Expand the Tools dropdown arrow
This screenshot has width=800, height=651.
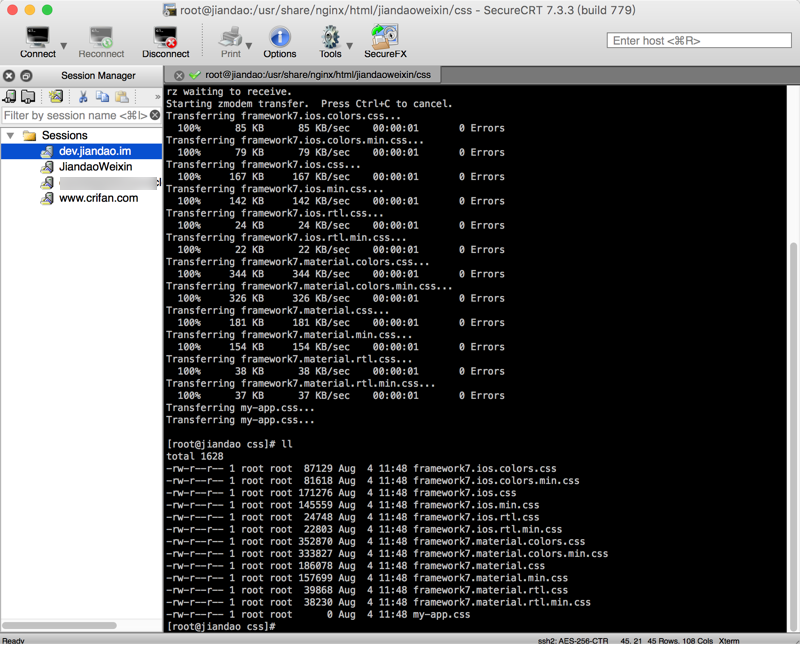(349, 46)
